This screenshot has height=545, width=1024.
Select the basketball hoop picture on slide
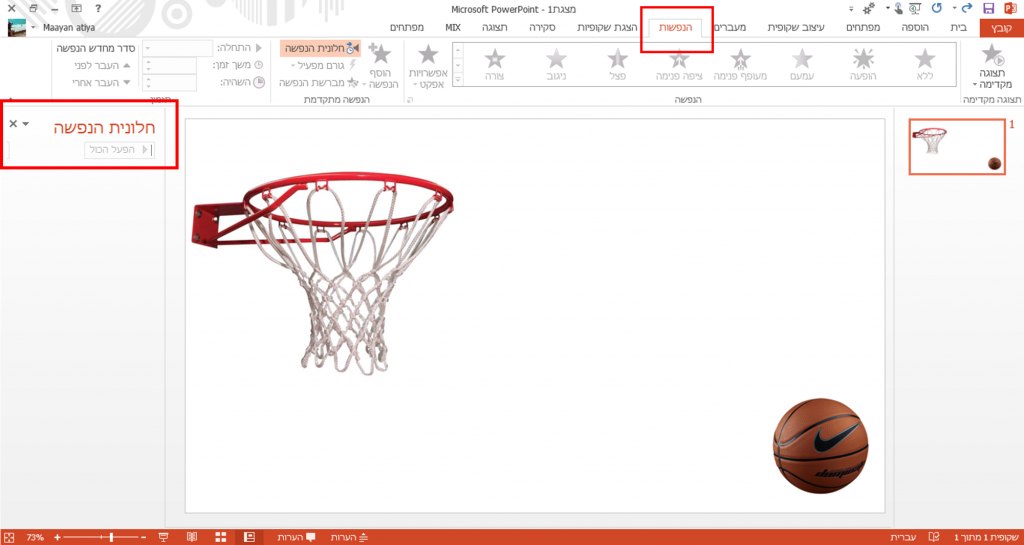[323, 273]
